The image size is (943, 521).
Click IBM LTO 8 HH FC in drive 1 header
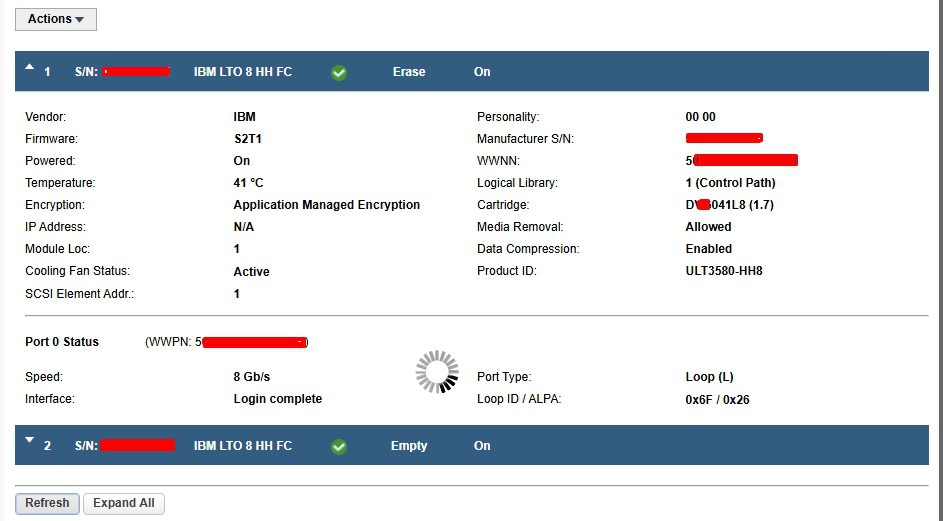coord(243,72)
